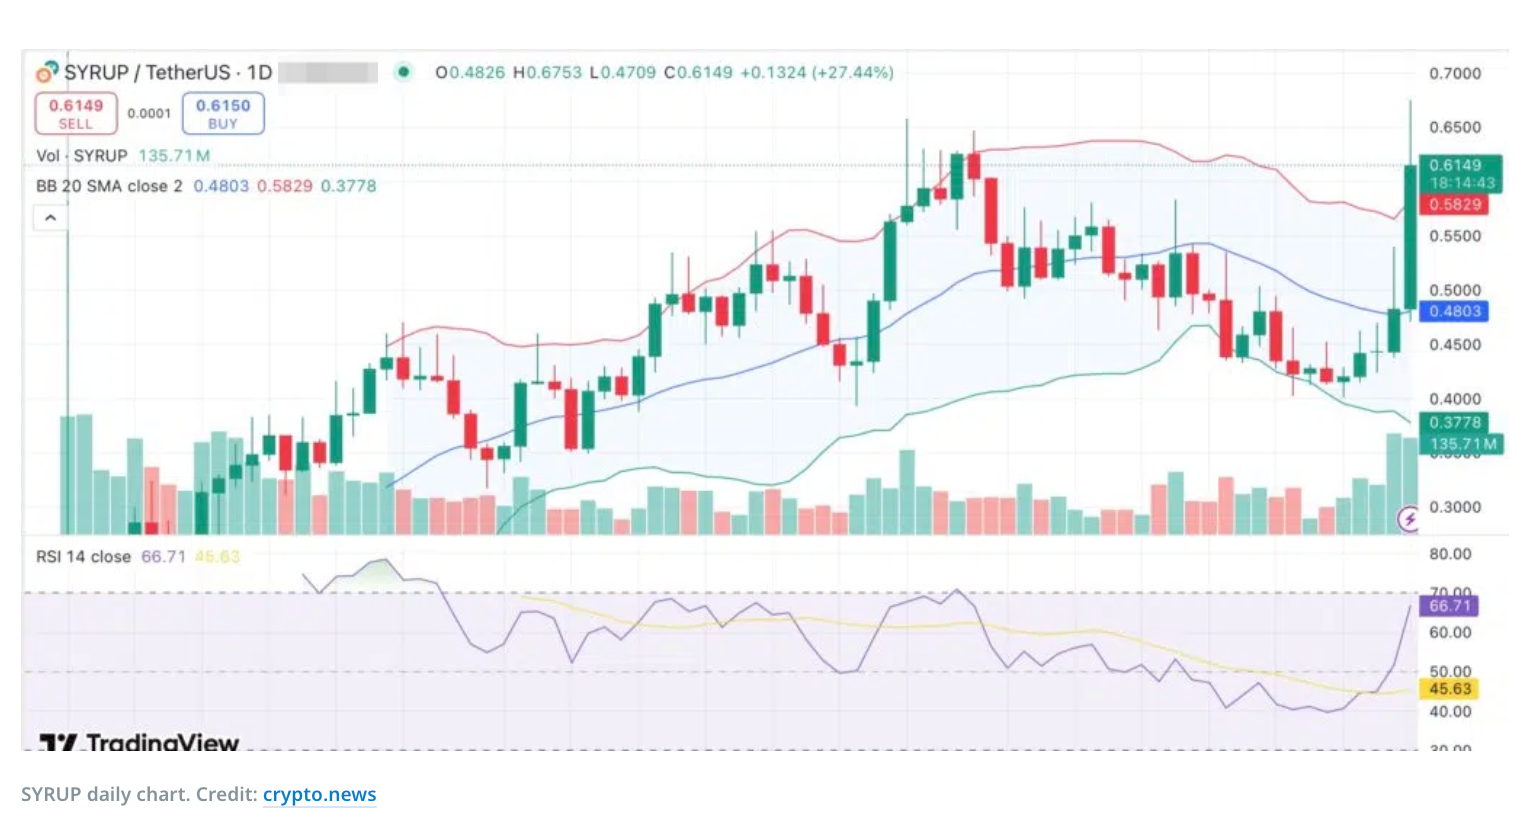Click the purple lightning bolt icon
1518x834 pixels.
coord(1409,518)
